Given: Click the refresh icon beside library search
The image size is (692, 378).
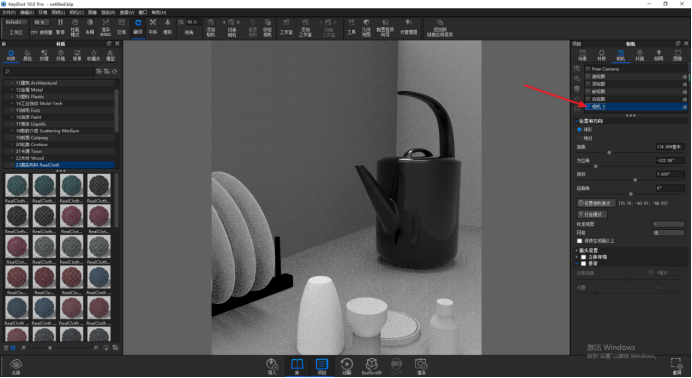Looking at the screenshot, I should point(115,71).
